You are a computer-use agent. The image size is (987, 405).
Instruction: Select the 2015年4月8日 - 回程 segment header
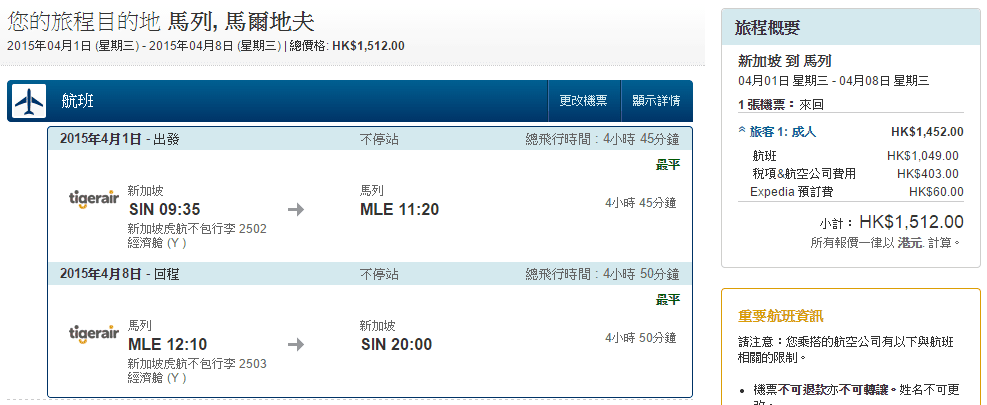click(119, 273)
